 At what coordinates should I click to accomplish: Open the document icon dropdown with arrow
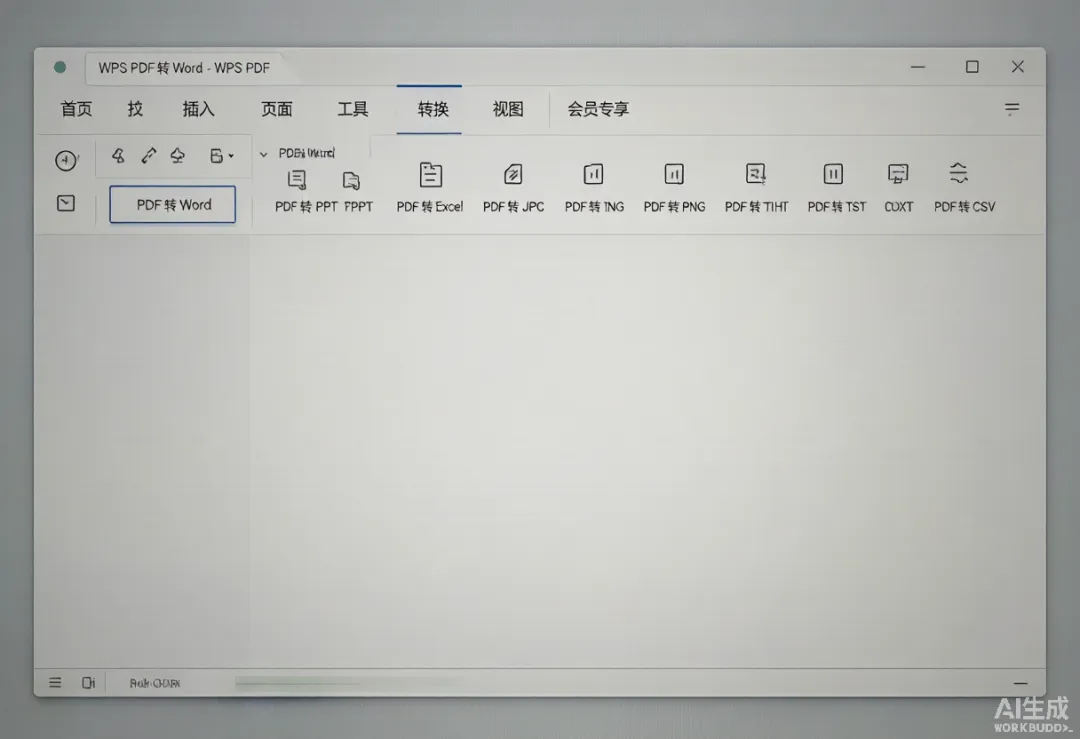[x=221, y=156]
